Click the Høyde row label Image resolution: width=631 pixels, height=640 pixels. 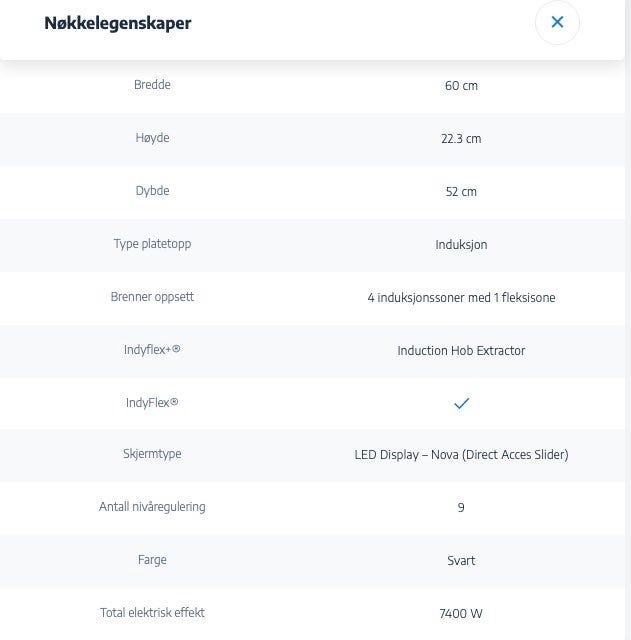pyautogui.click(x=152, y=138)
